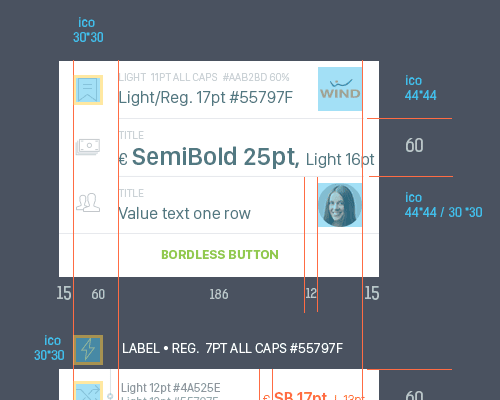Screen dimensions: 500x400
Task: Click the small timeline circle marker
Action: [110, 396]
